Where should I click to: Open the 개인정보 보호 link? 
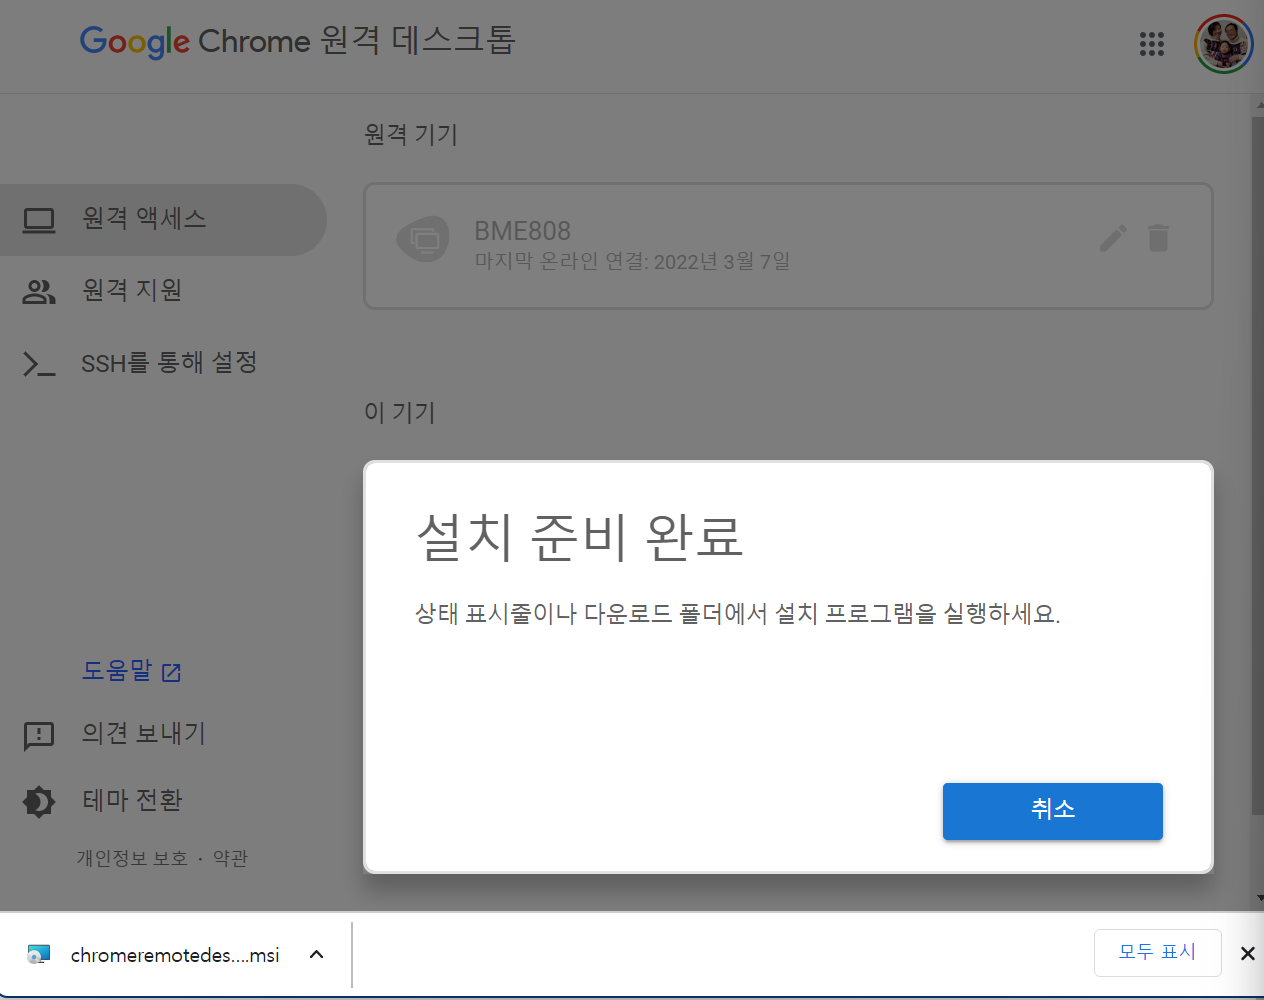(132, 858)
